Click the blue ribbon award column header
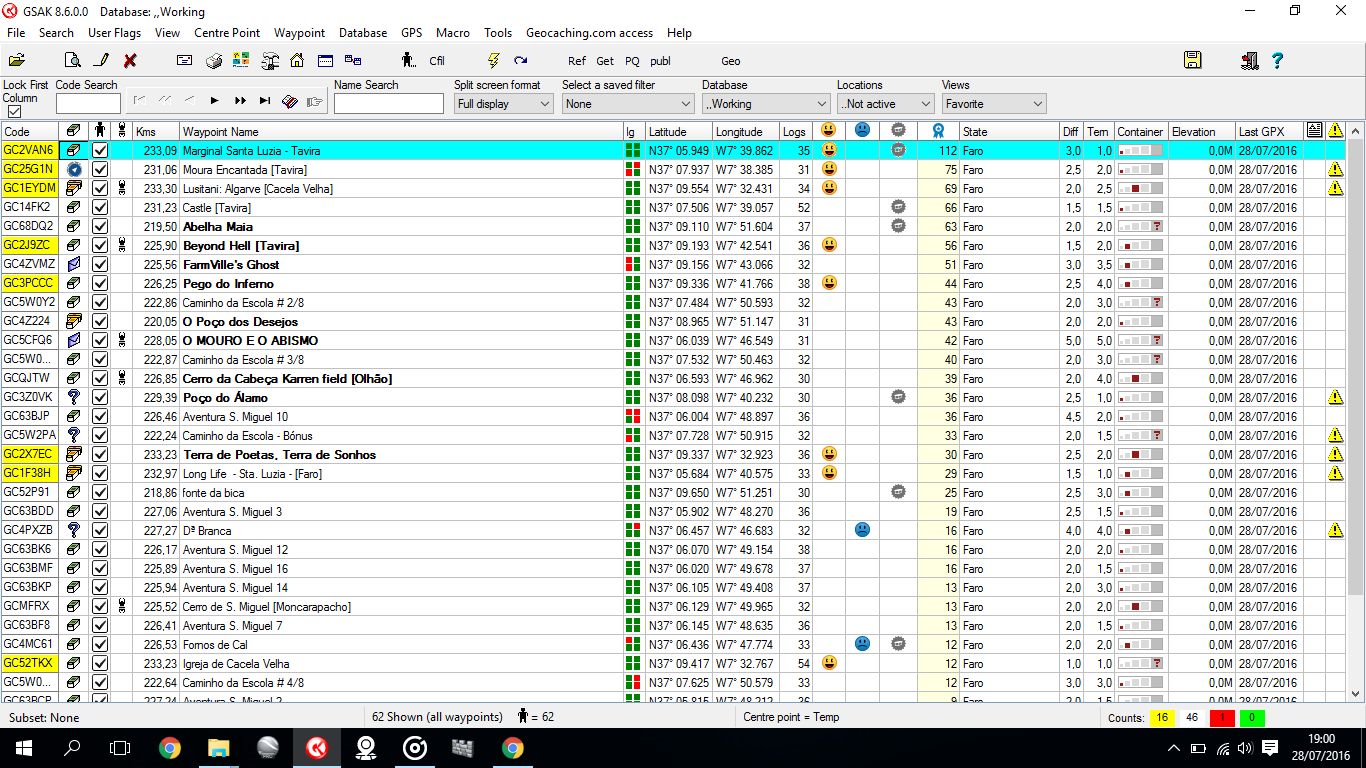Image resolution: width=1366 pixels, height=768 pixels. point(937,131)
